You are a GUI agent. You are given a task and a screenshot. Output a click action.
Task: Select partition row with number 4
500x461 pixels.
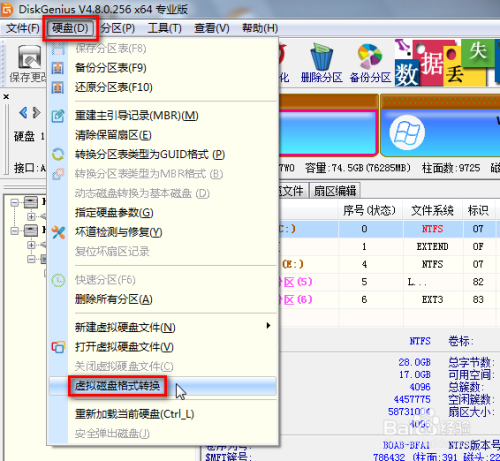click(x=388, y=264)
